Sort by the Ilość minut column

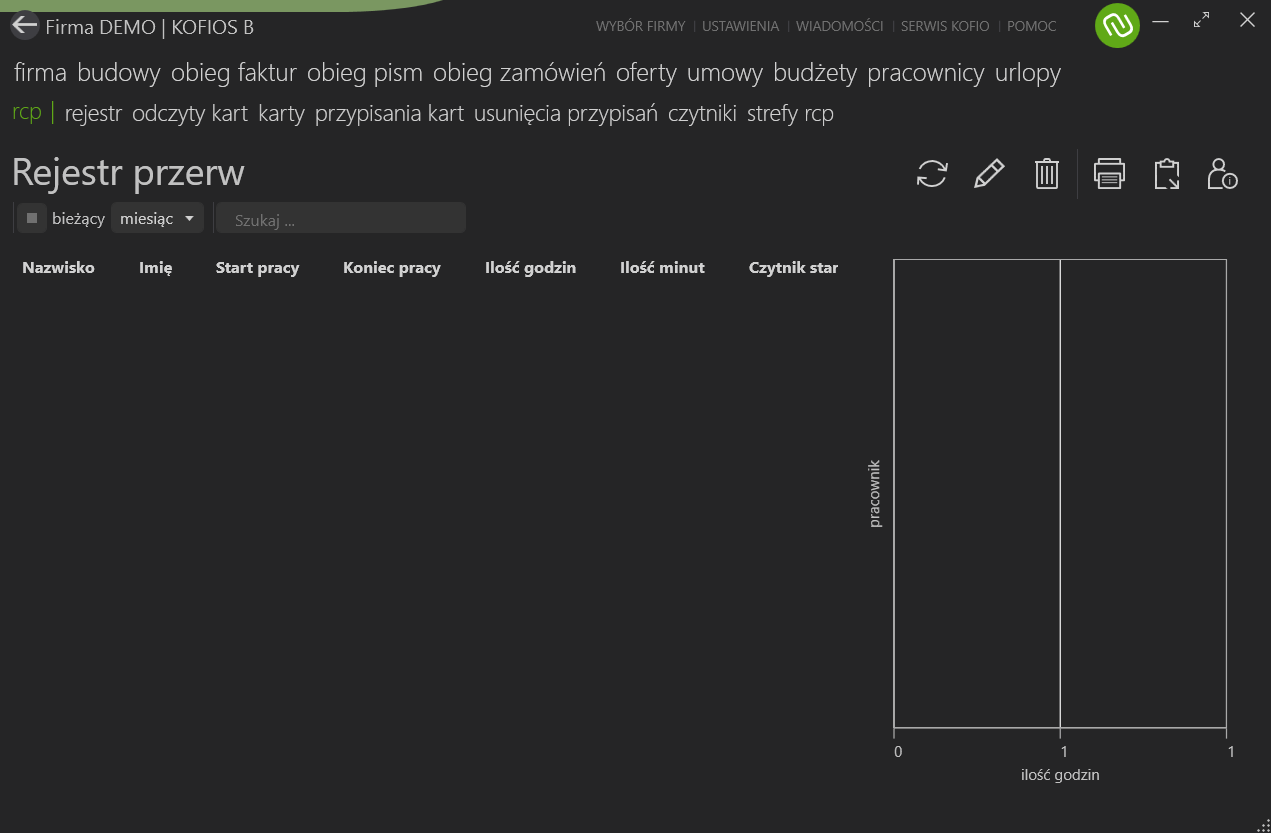(x=662, y=267)
